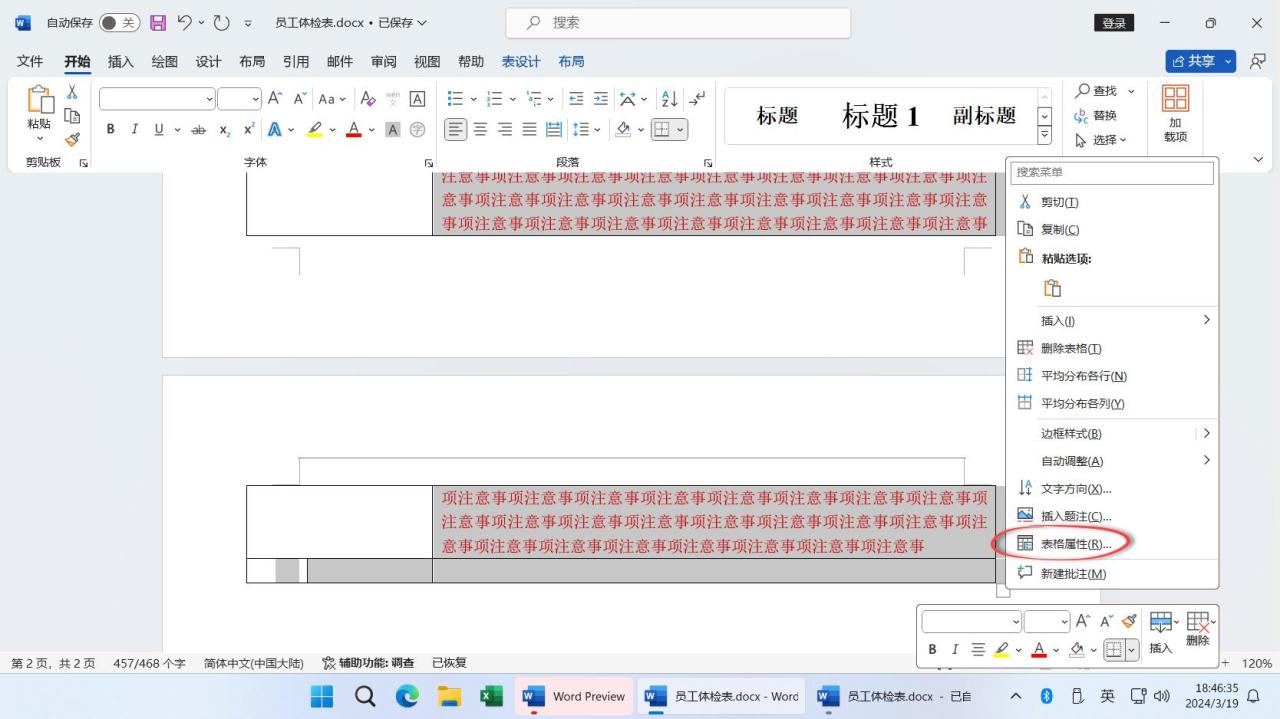Apply bullets using the bullet list icon
This screenshot has width=1280, height=719.
pyautogui.click(x=455, y=98)
